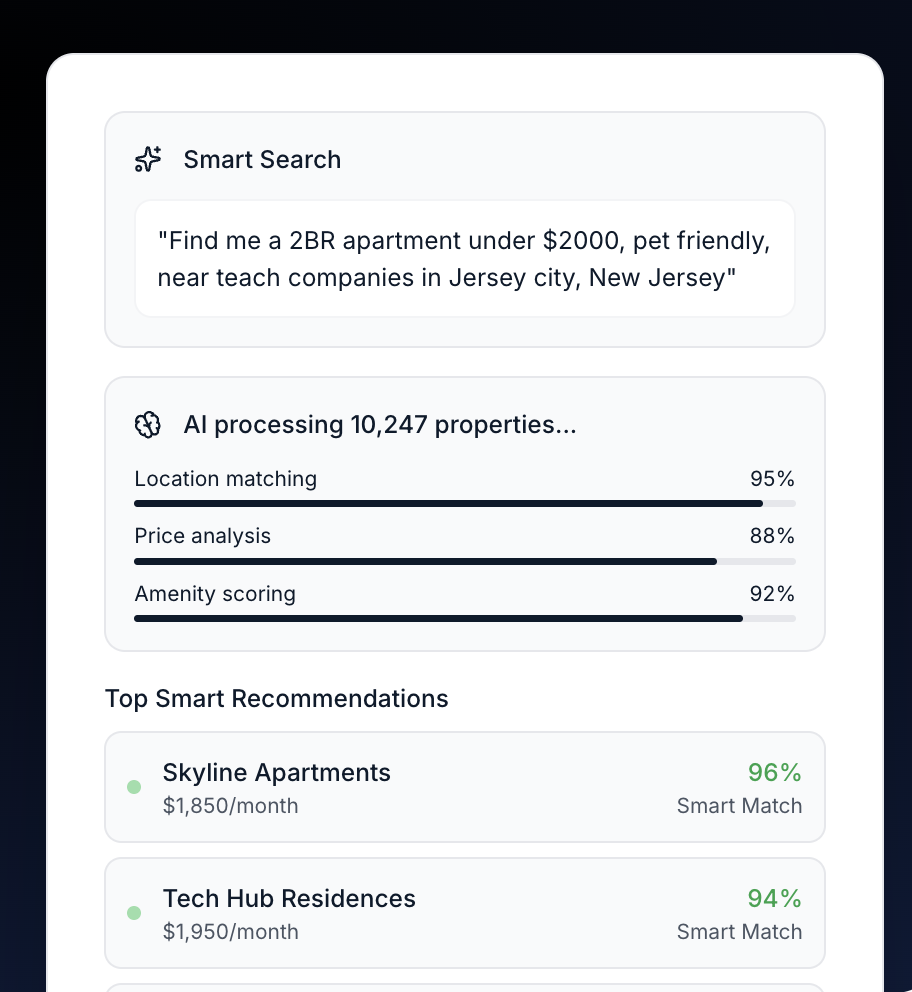This screenshot has height=992, width=912.
Task: Select the 95% Location matching value
Action: [x=772, y=478]
